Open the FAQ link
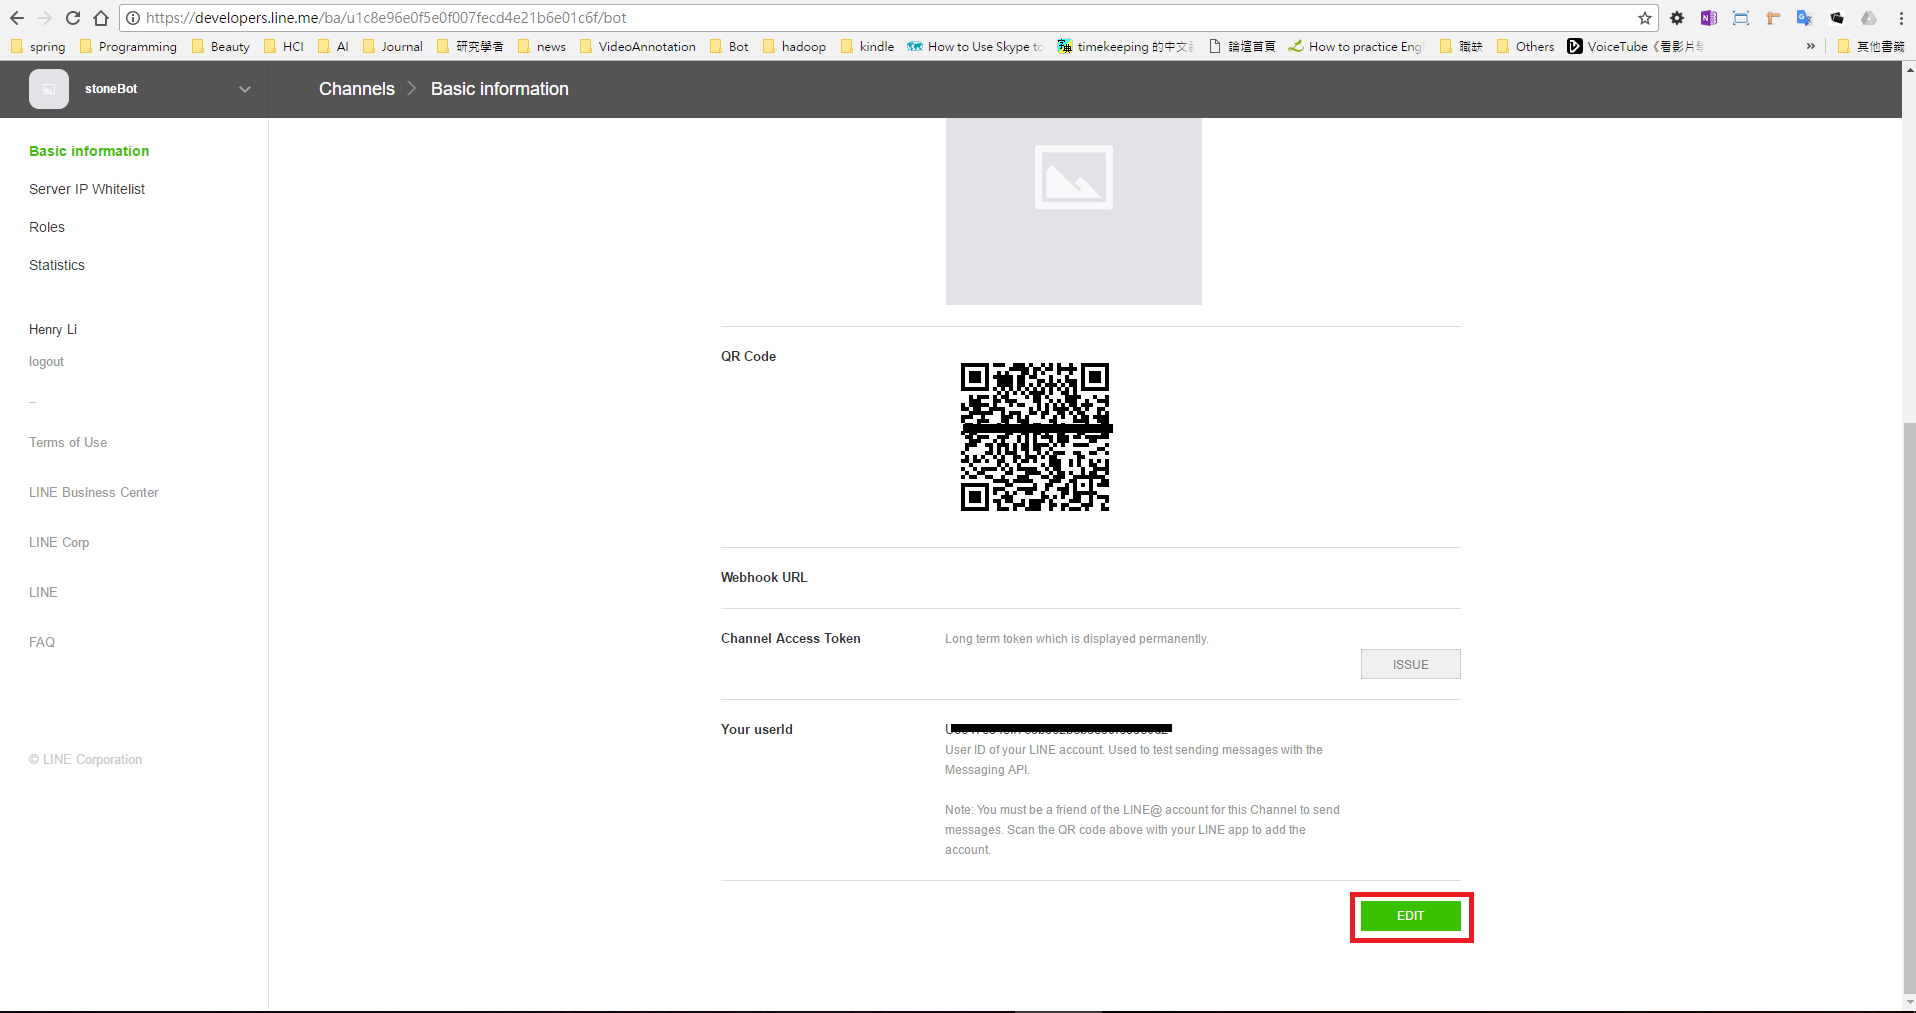The height and width of the screenshot is (1013, 1916). click(42, 642)
